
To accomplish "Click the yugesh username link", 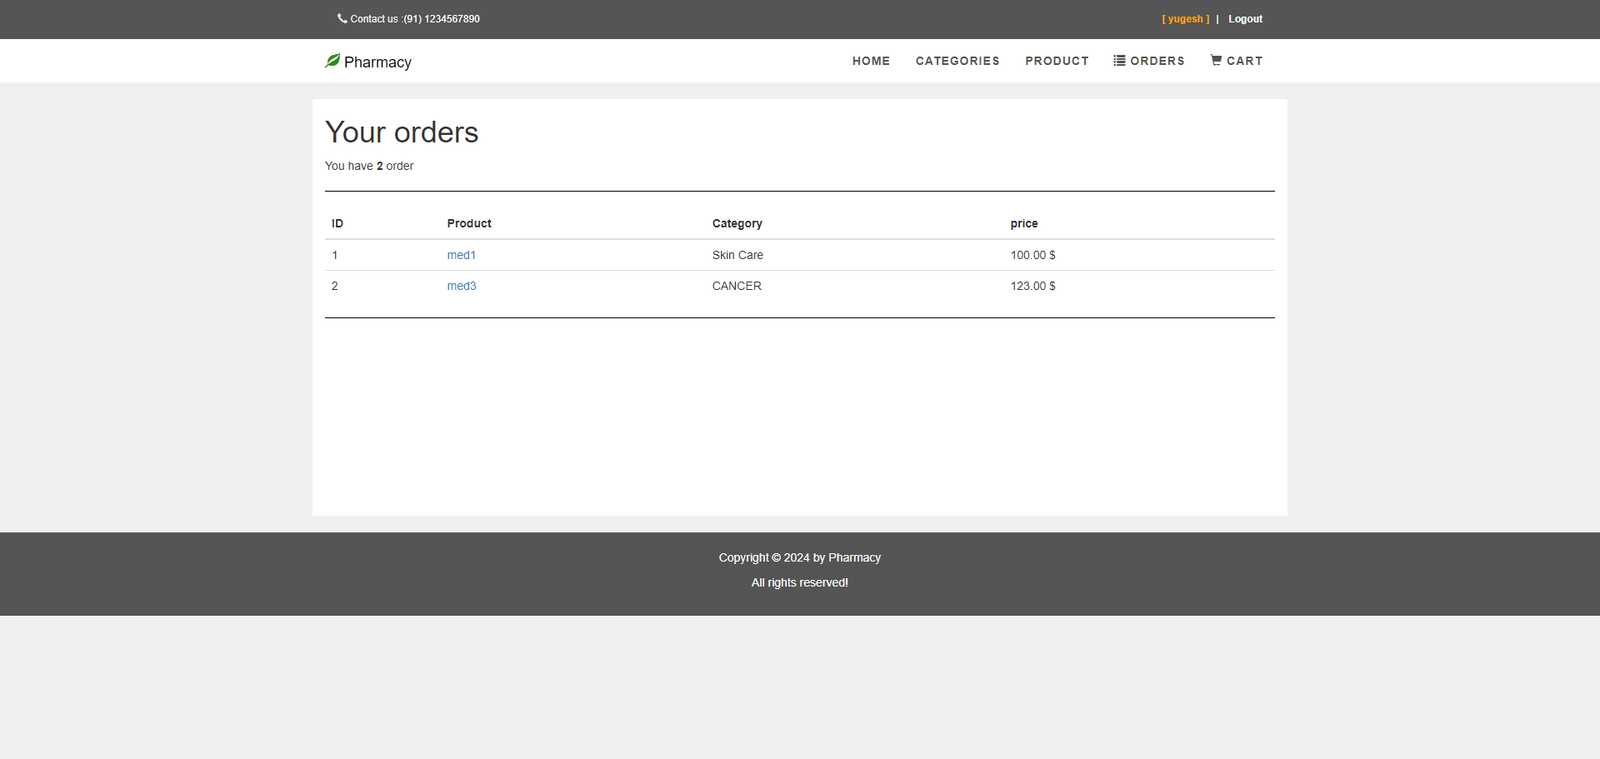I will (1185, 19).
